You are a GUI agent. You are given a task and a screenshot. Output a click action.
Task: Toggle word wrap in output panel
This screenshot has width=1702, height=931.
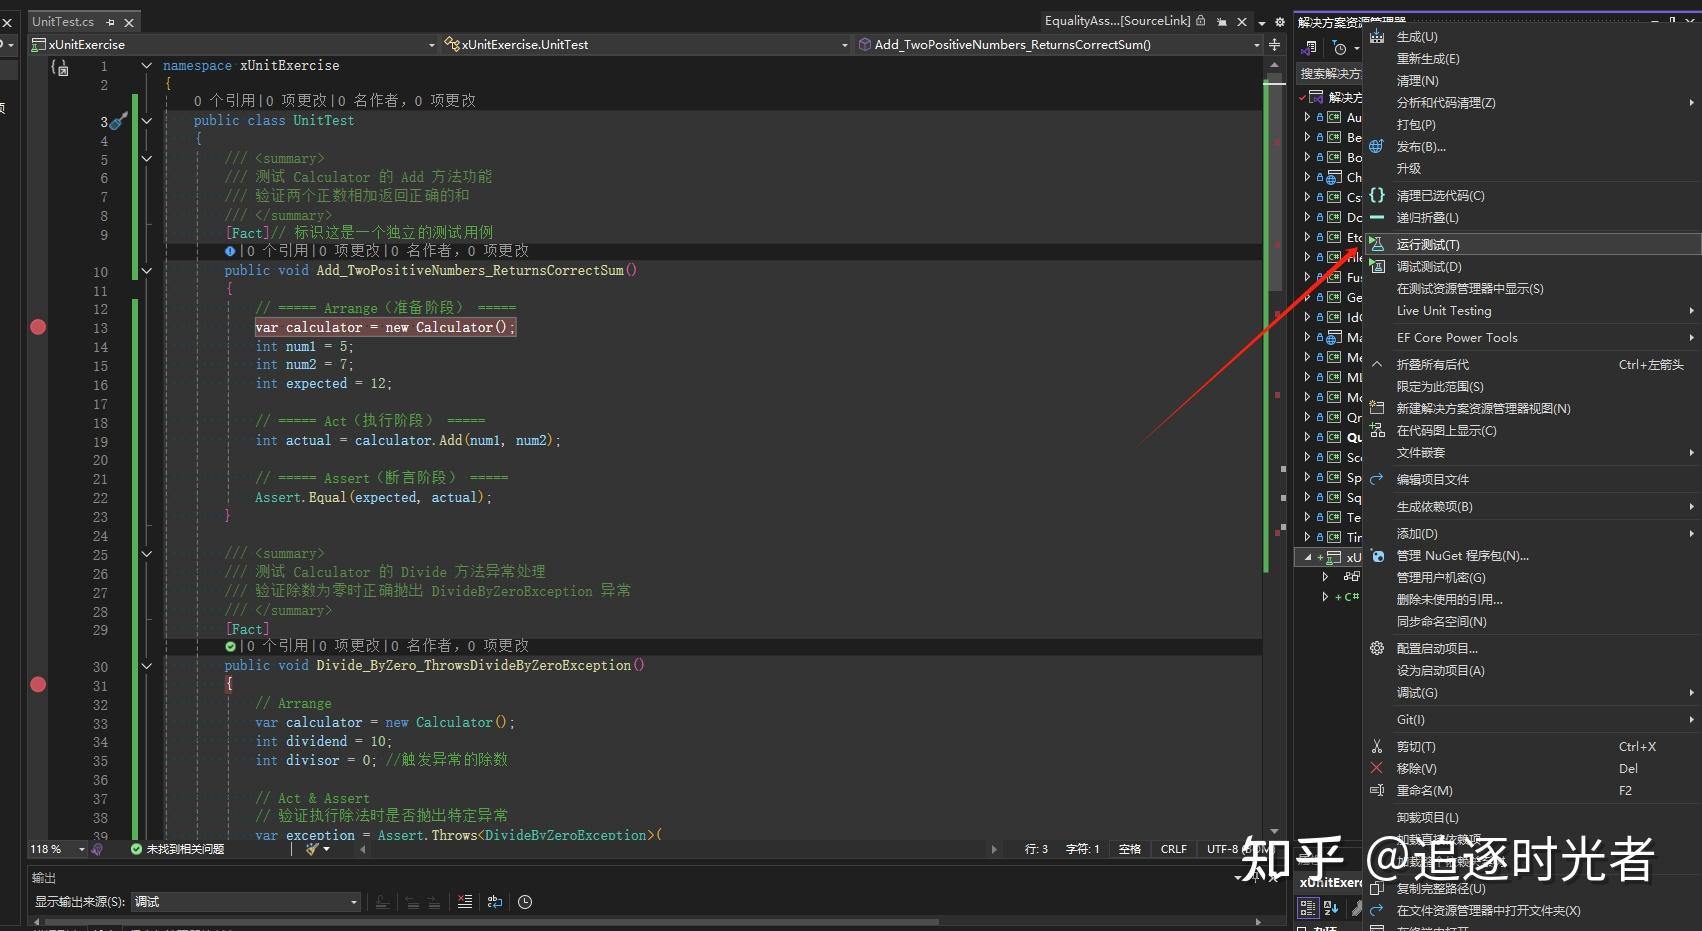pyautogui.click(x=495, y=902)
